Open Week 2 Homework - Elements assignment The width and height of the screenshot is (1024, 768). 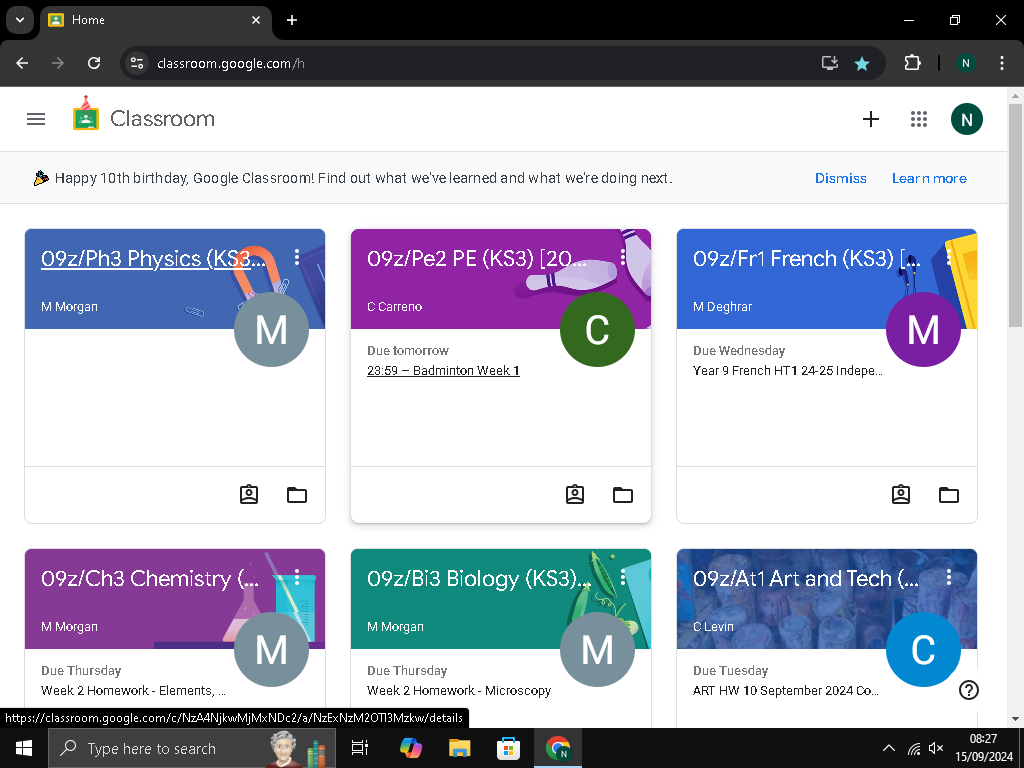(x=133, y=690)
